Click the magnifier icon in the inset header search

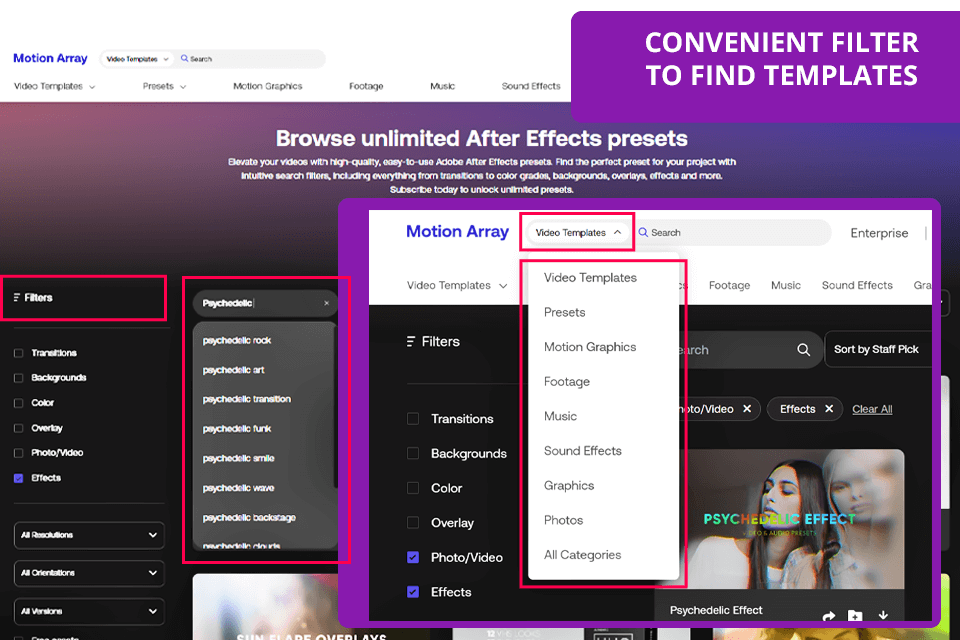pos(643,233)
